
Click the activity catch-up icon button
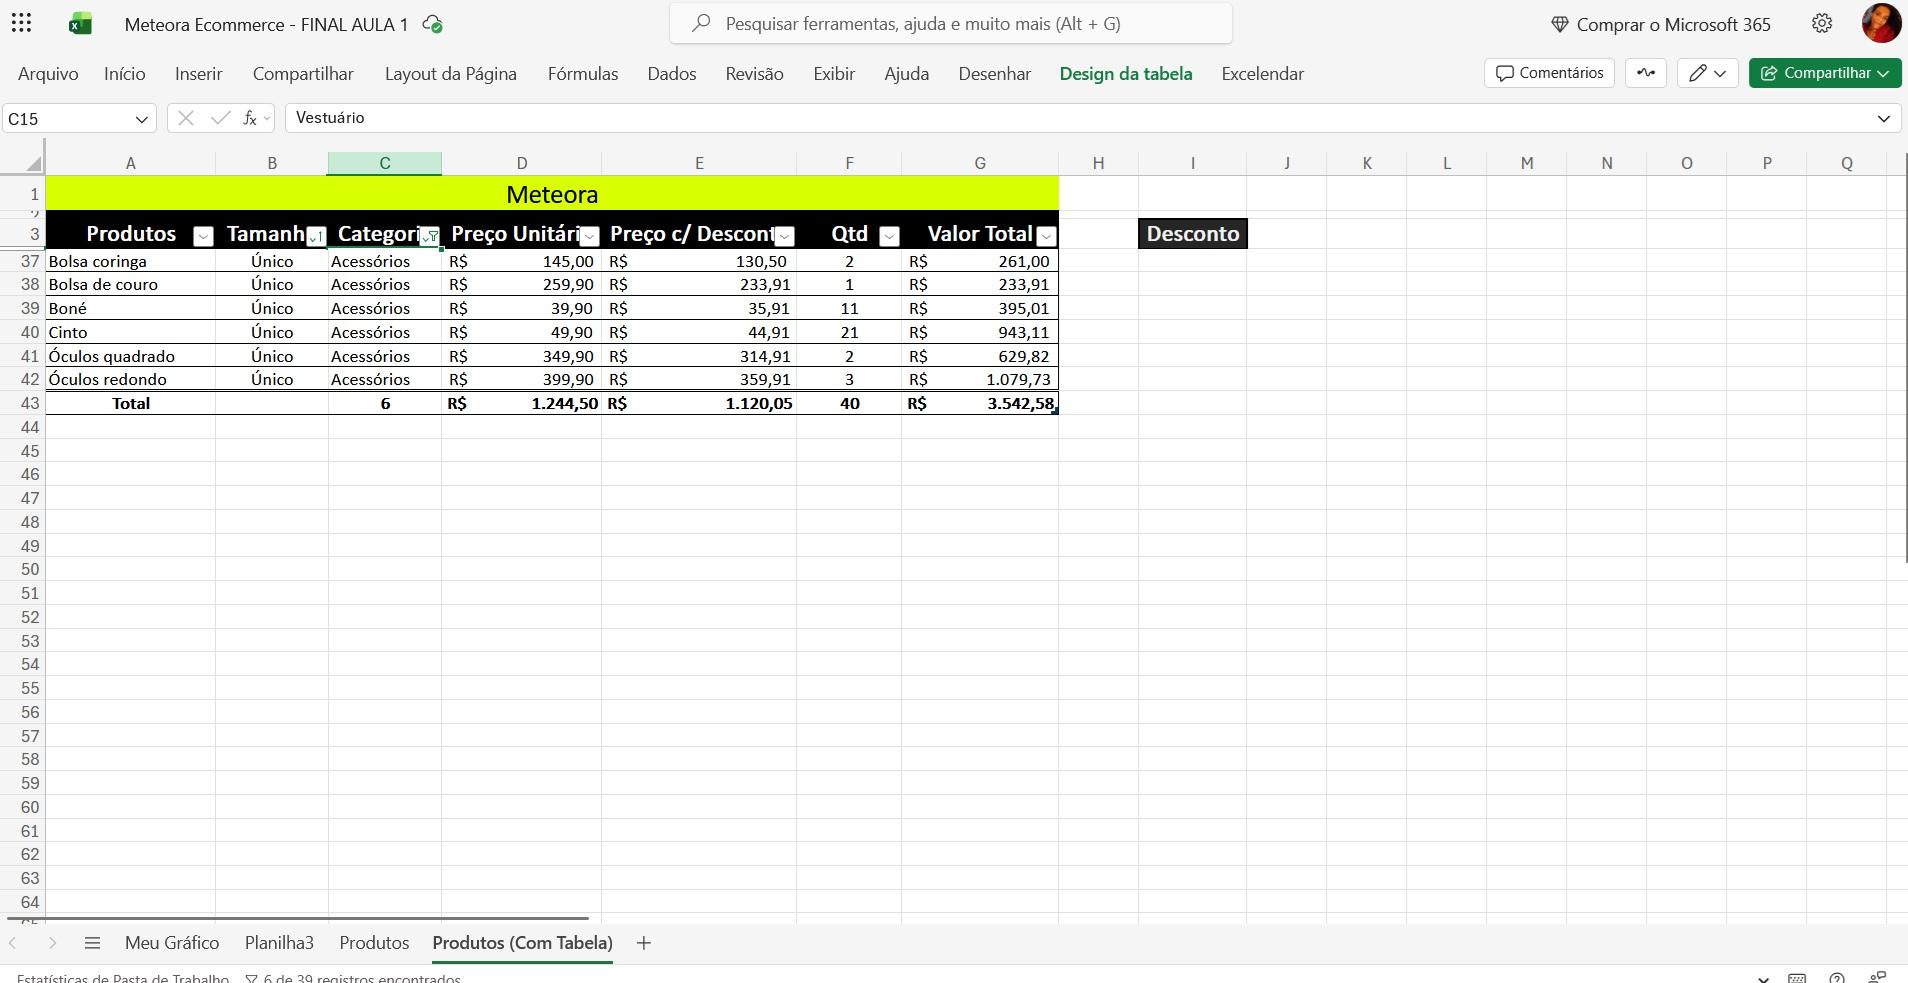[1646, 73]
